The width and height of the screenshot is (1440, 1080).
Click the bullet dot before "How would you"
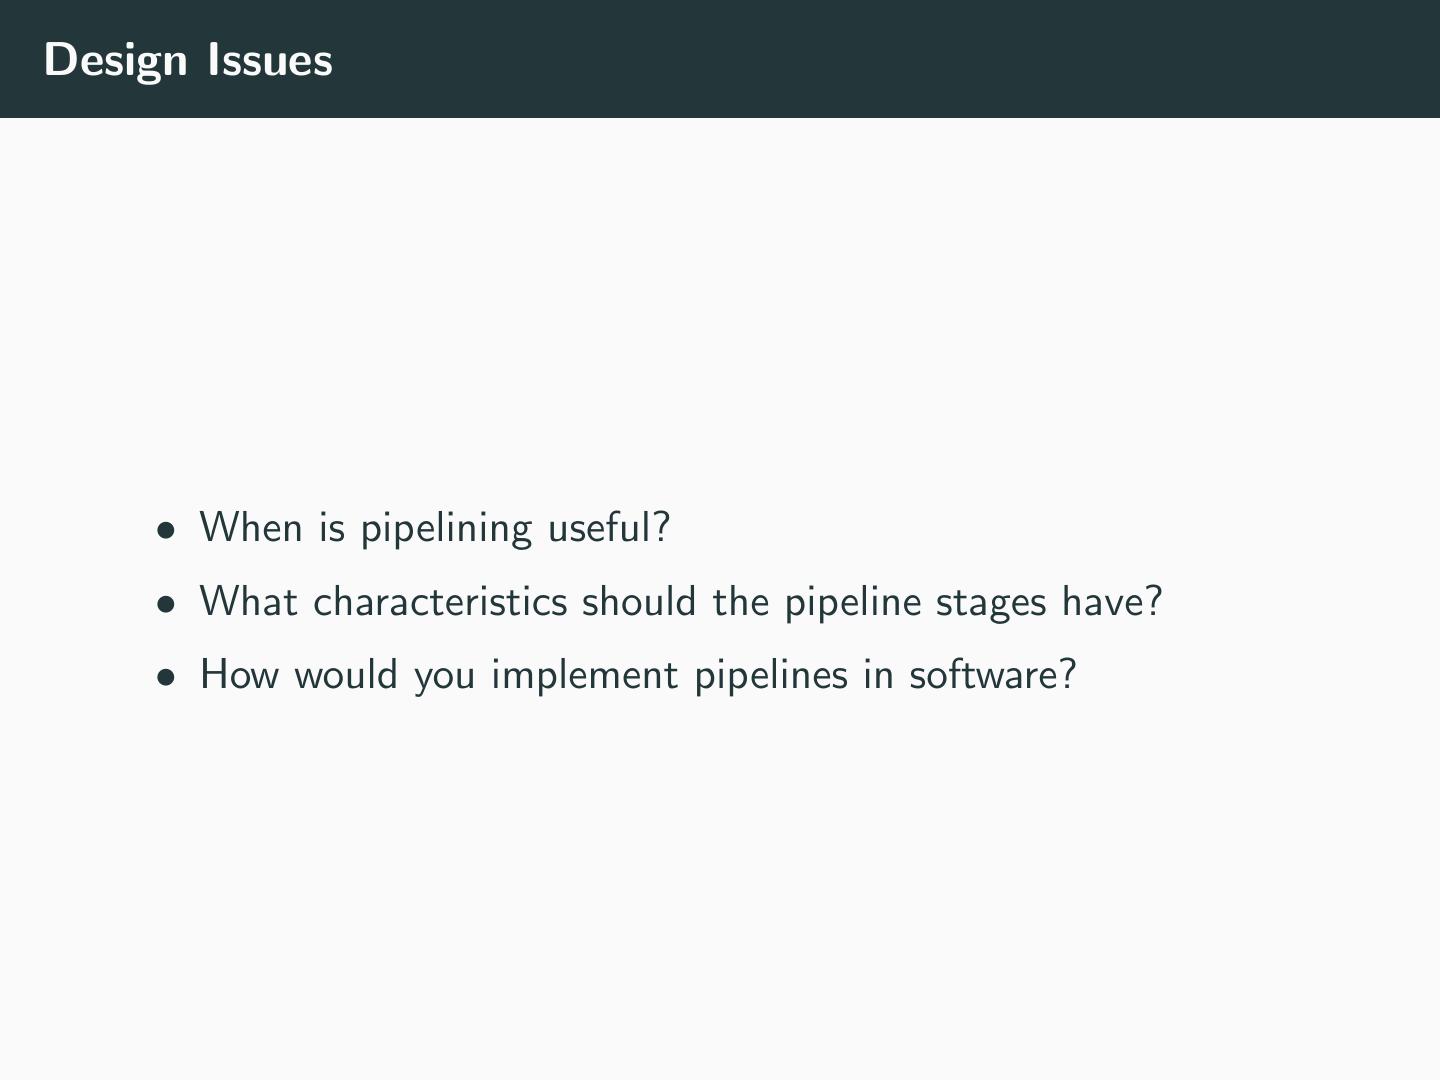coord(165,678)
